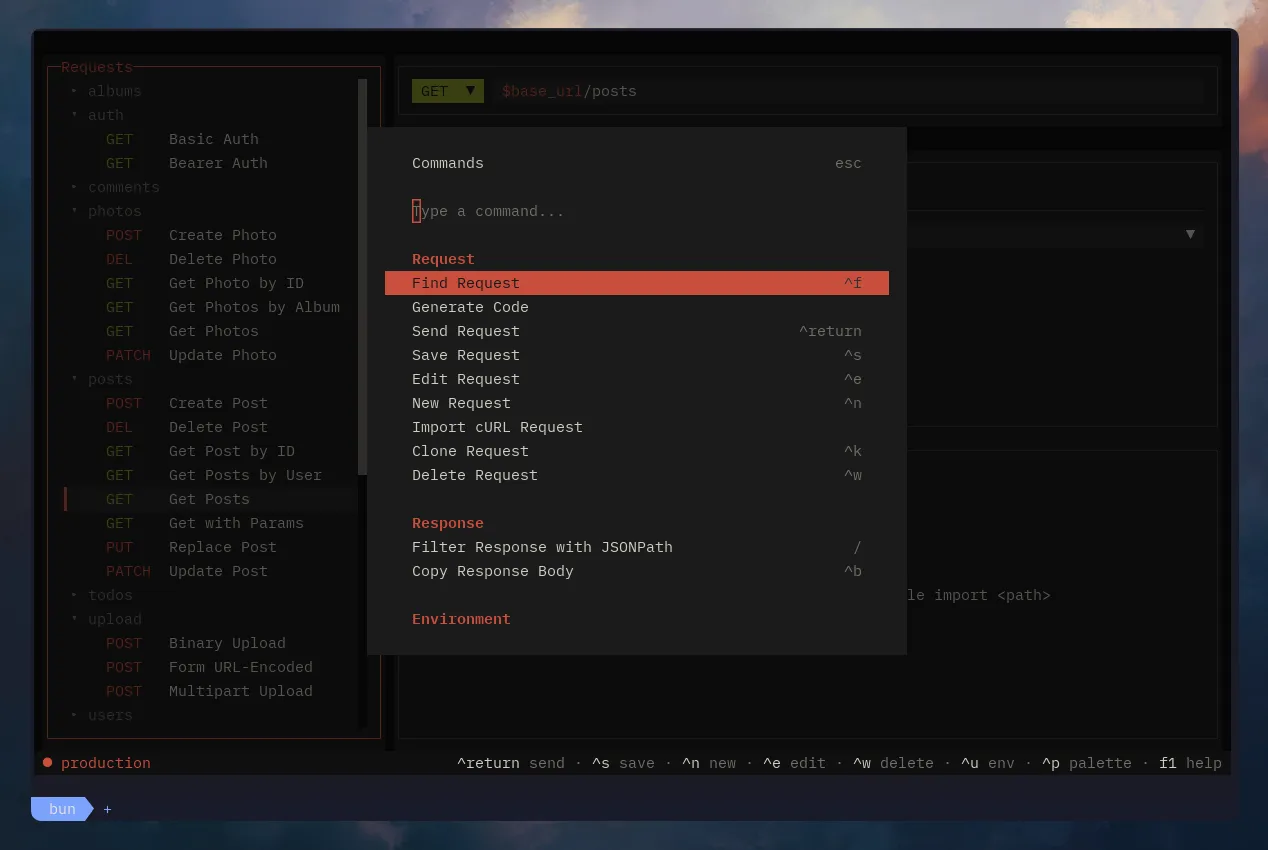Image resolution: width=1268 pixels, height=850 pixels.
Task: Expand the users folder
Action: click(x=101, y=715)
